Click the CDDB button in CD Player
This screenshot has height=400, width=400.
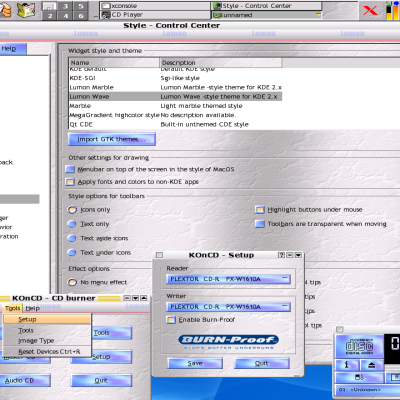point(359,377)
